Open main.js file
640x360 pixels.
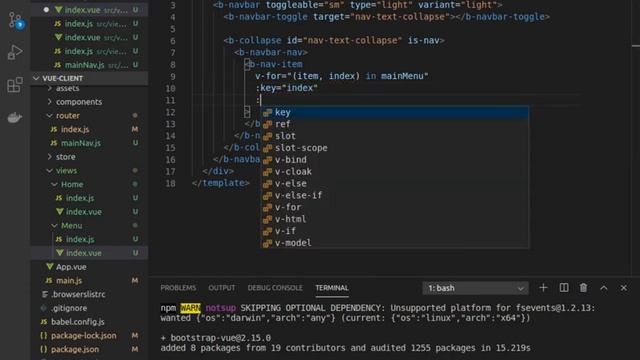pyautogui.click(x=89, y=280)
